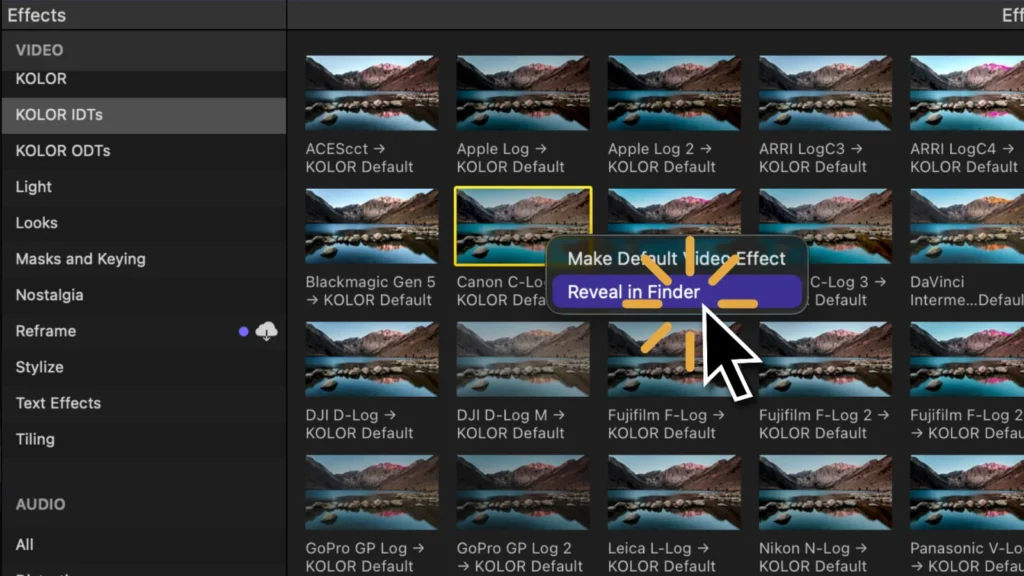Select Apple Log 2 effect thumbnail
The image size is (1024, 576).
[674, 93]
